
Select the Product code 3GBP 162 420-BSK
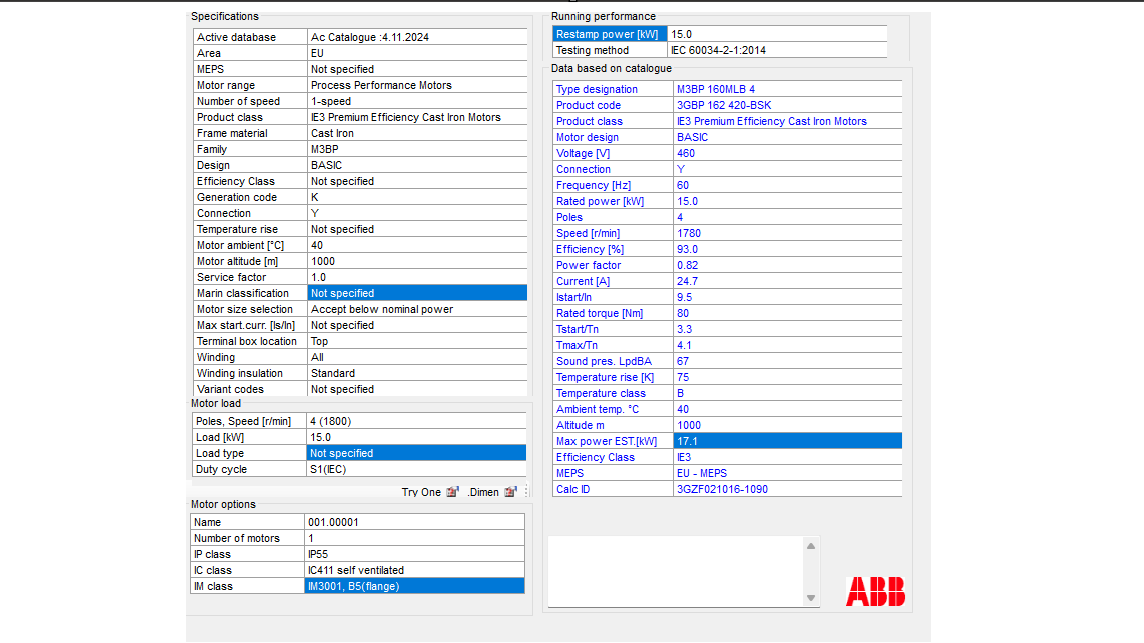pos(787,105)
